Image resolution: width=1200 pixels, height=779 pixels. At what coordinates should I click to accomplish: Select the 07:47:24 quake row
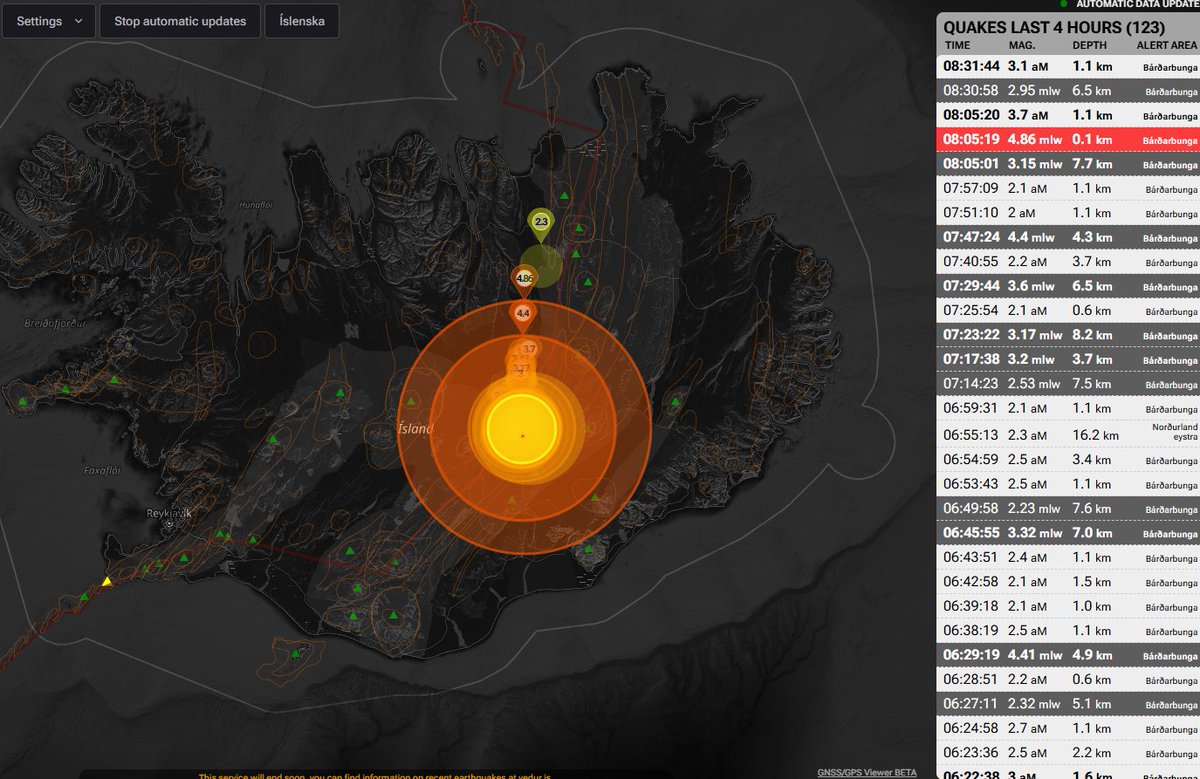click(1067, 237)
